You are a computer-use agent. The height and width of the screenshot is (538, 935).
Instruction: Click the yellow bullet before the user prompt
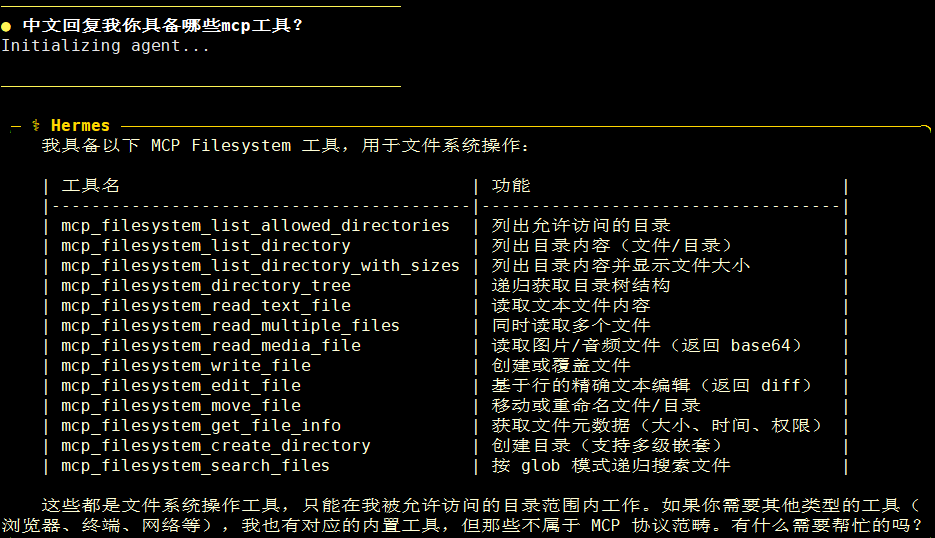(x=6, y=26)
